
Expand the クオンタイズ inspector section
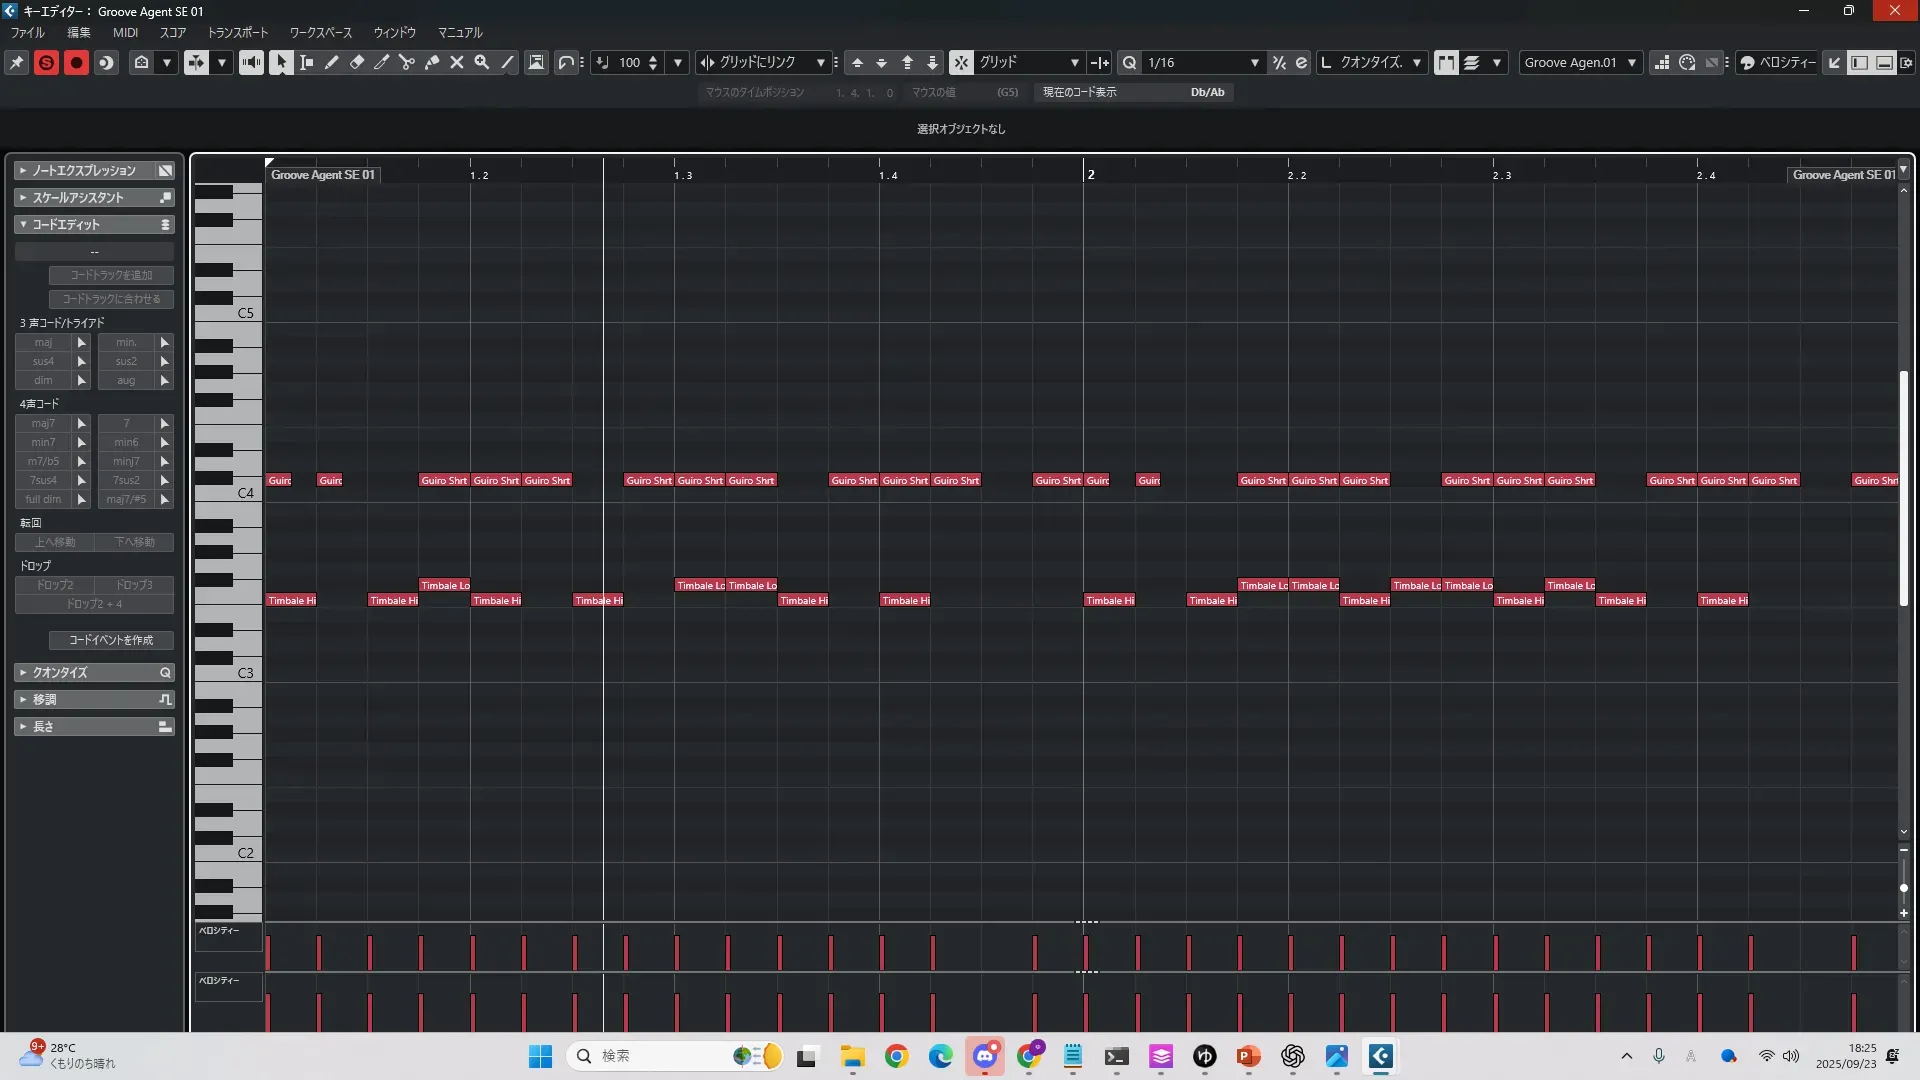[94, 672]
